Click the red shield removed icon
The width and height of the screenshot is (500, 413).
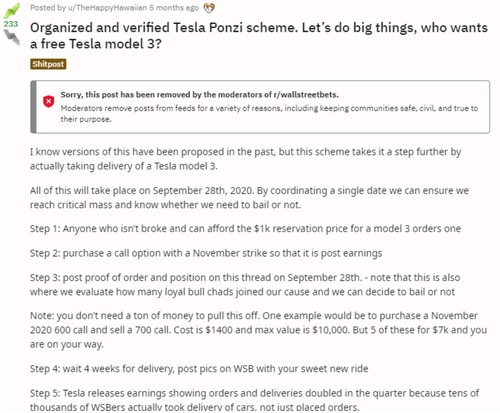(49, 101)
